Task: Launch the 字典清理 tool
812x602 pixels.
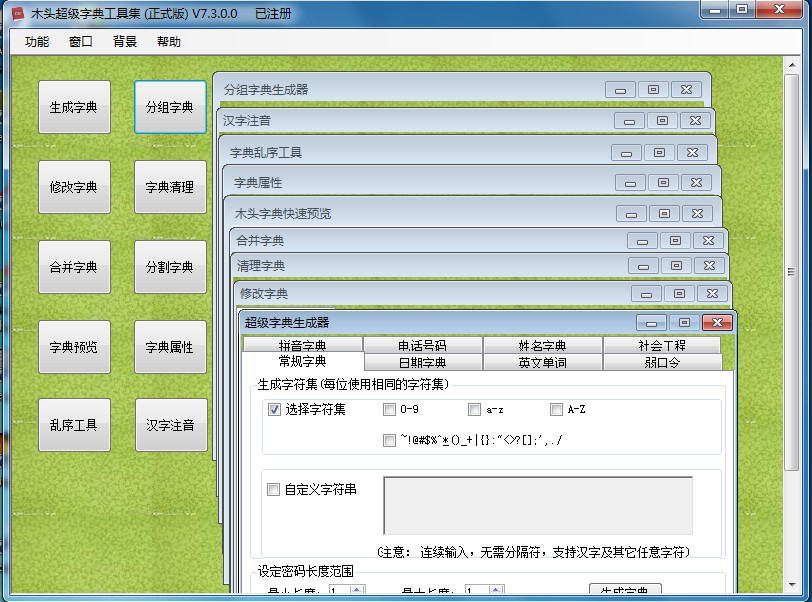Action: (x=170, y=187)
